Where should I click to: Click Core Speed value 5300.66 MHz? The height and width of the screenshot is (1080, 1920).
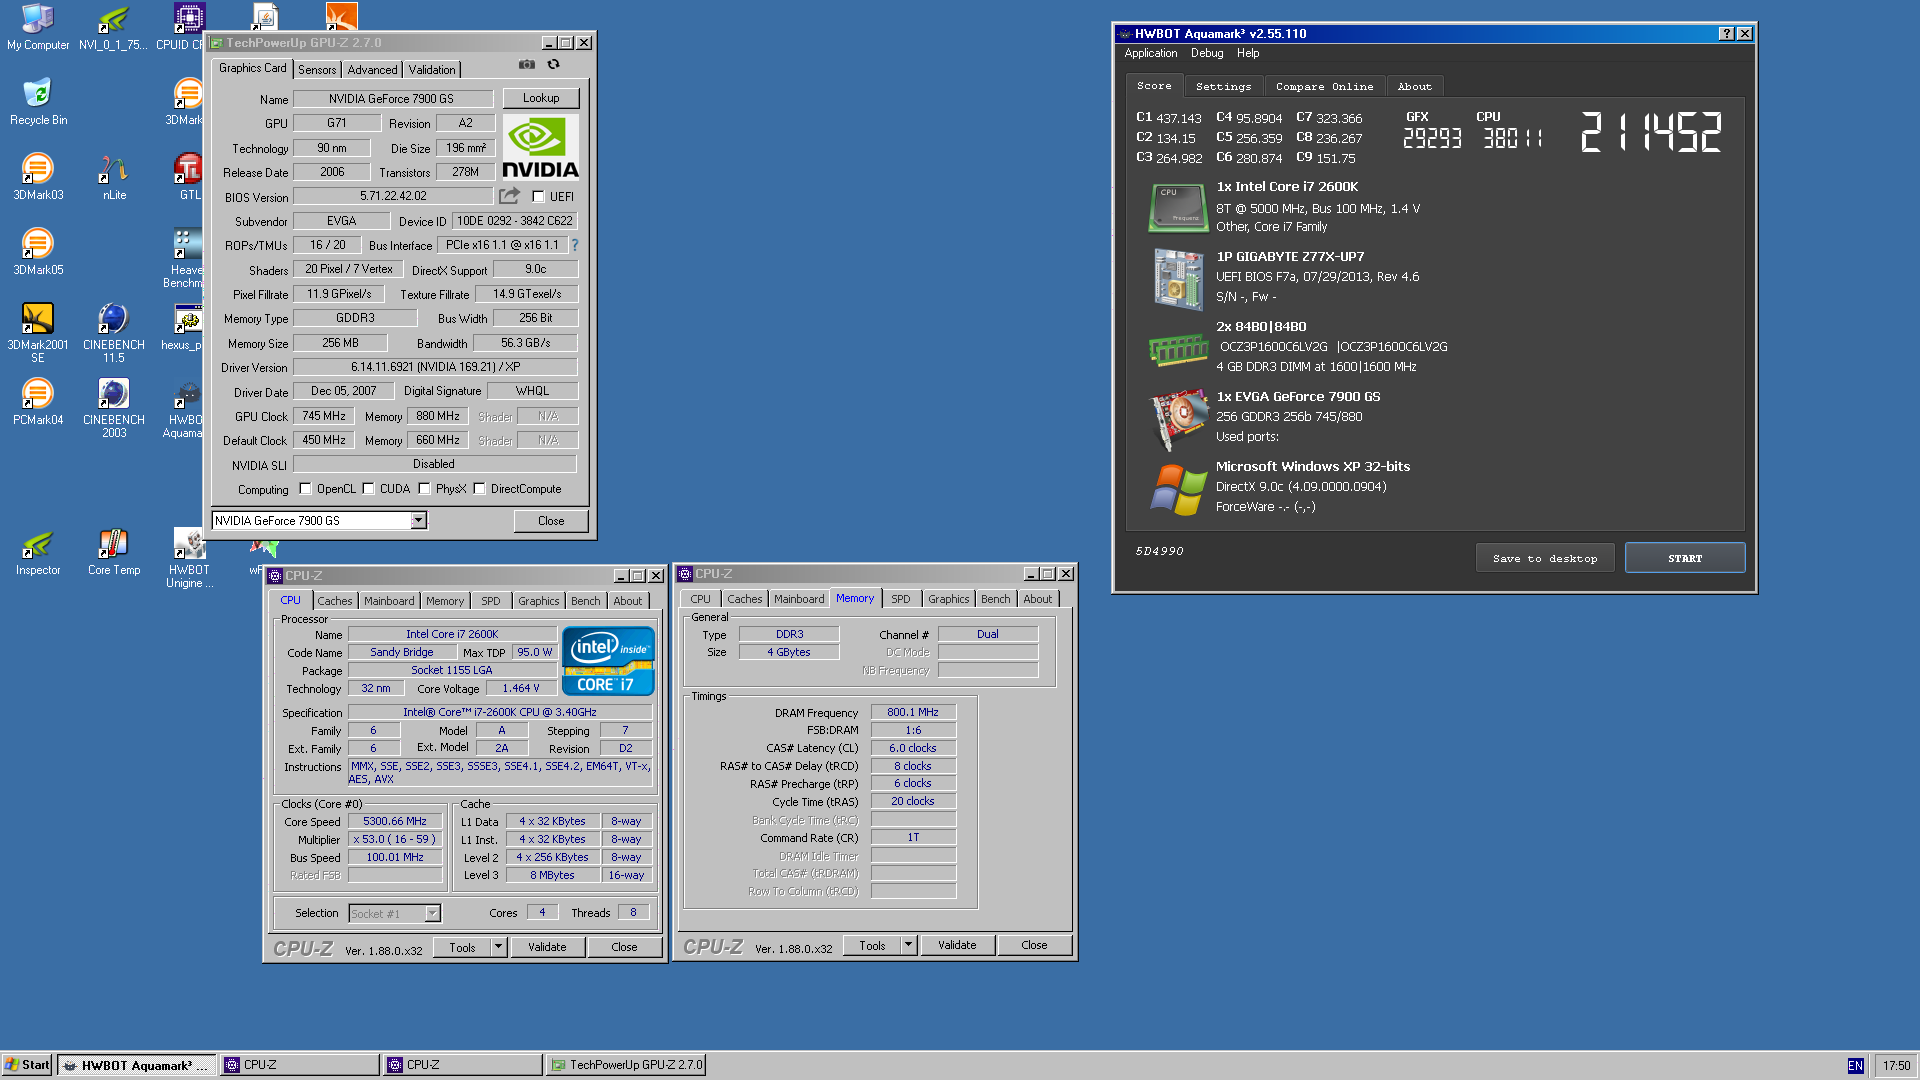pyautogui.click(x=395, y=821)
